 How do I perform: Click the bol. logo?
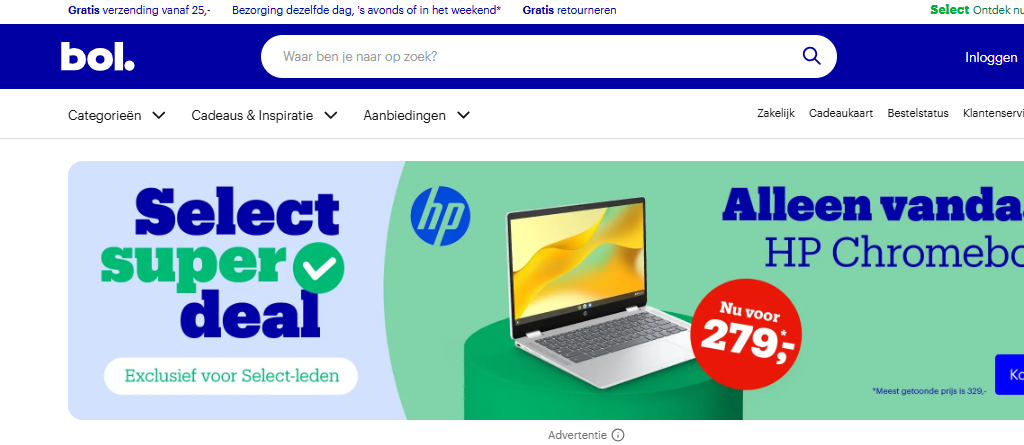click(x=98, y=56)
